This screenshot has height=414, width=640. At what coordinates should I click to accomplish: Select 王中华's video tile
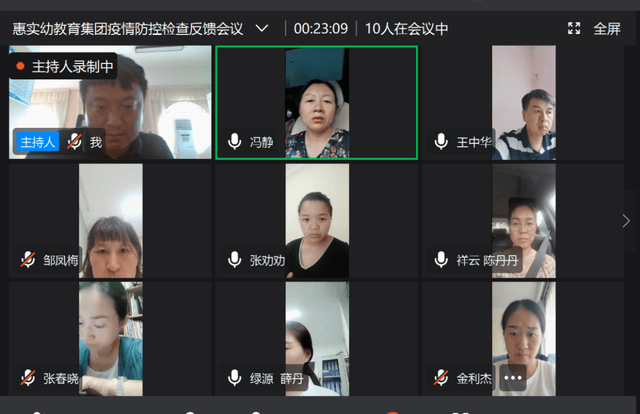pos(523,102)
